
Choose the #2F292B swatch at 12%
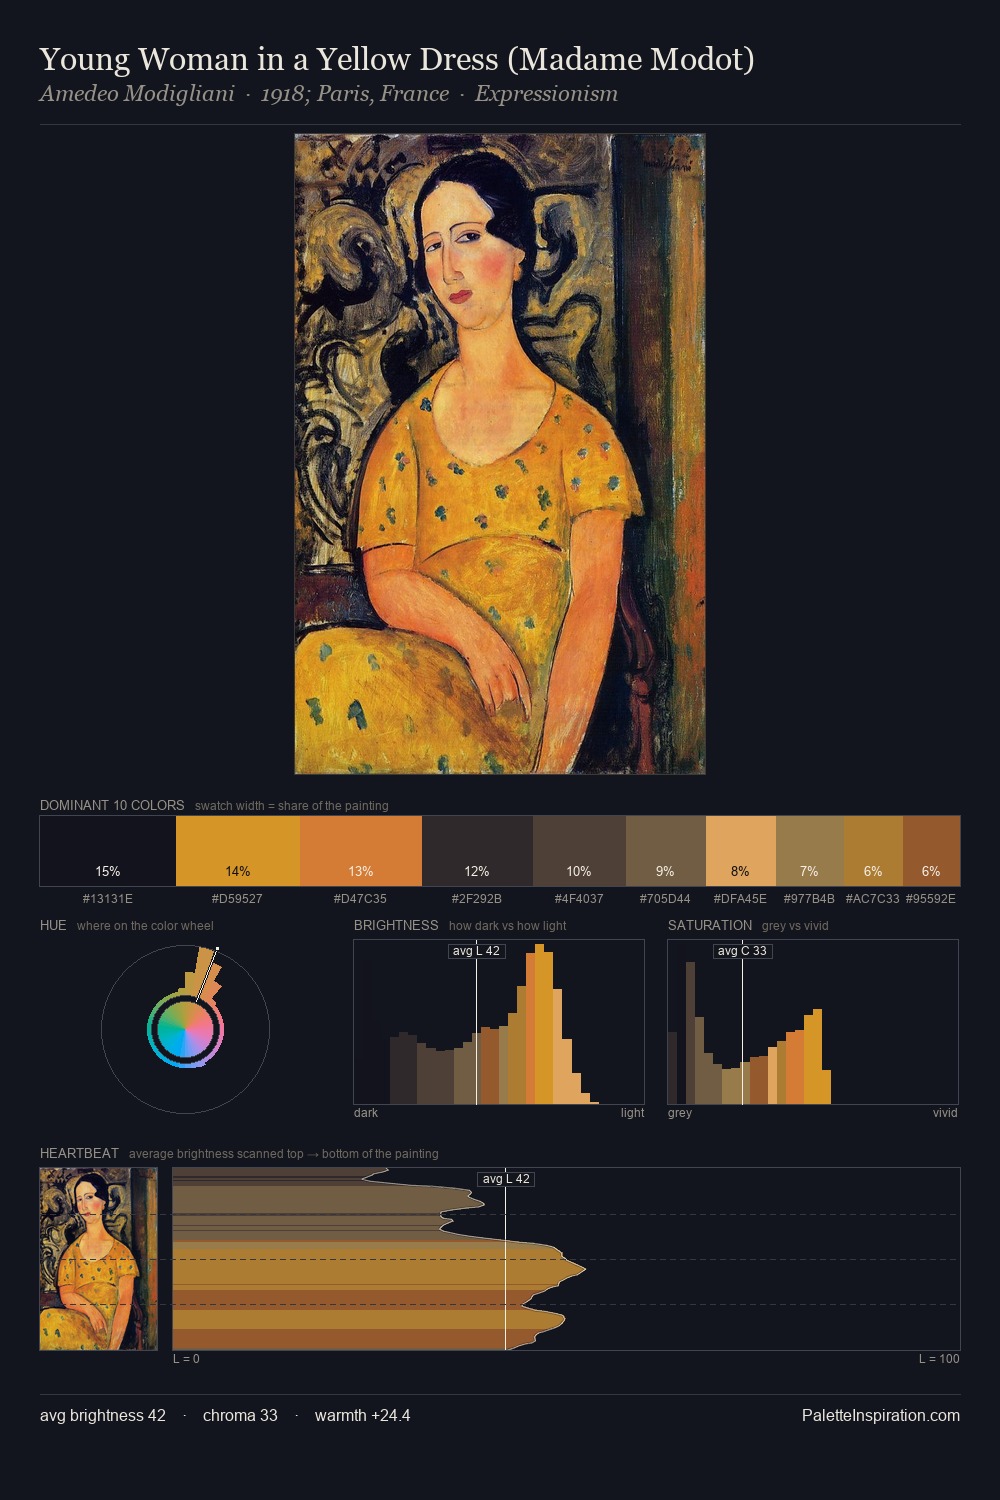(477, 851)
